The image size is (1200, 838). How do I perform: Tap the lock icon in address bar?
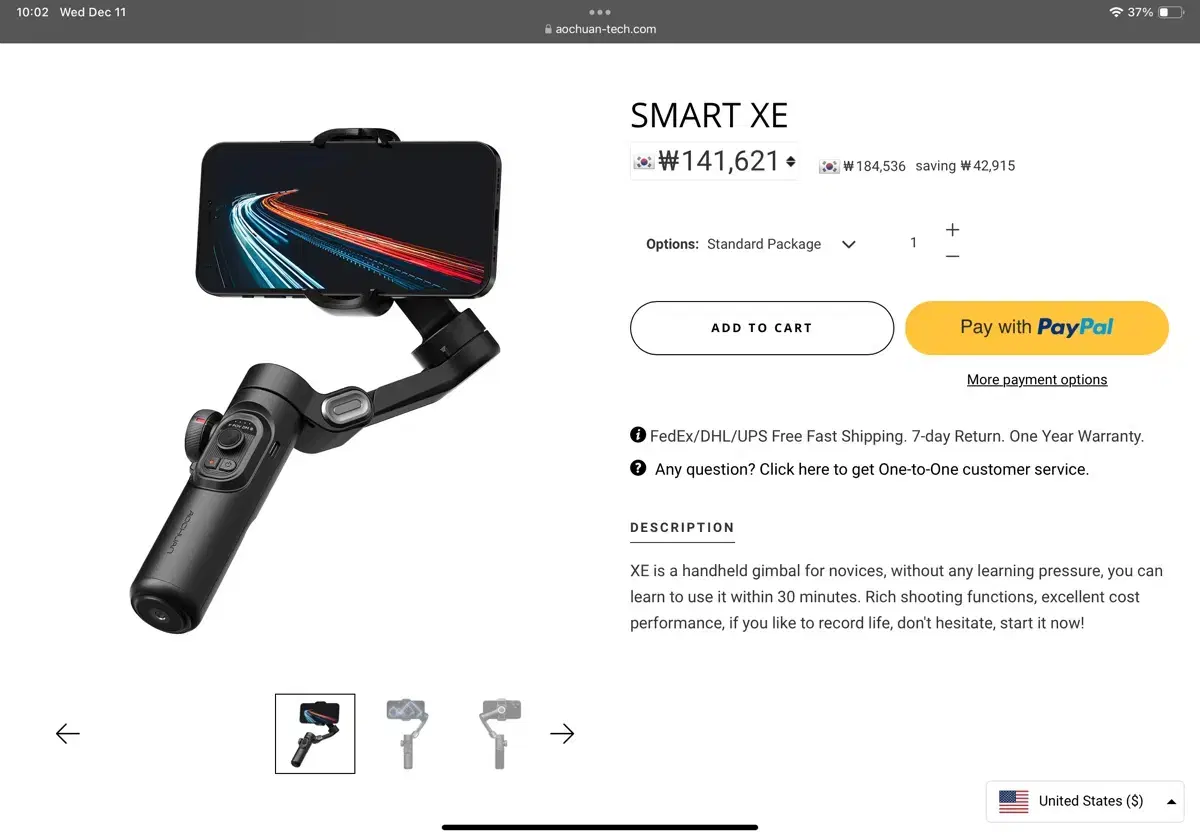tap(548, 29)
